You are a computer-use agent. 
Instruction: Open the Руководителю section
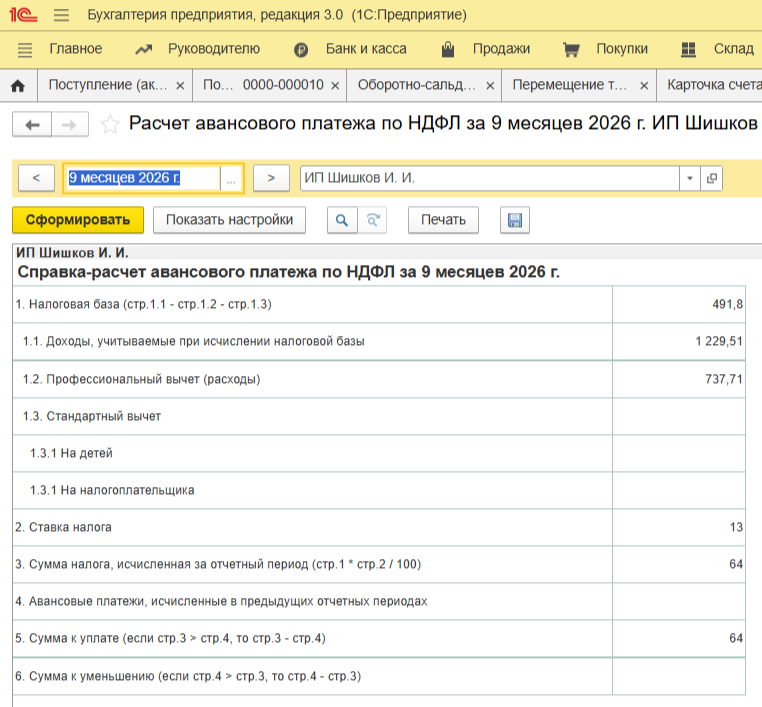click(214, 49)
